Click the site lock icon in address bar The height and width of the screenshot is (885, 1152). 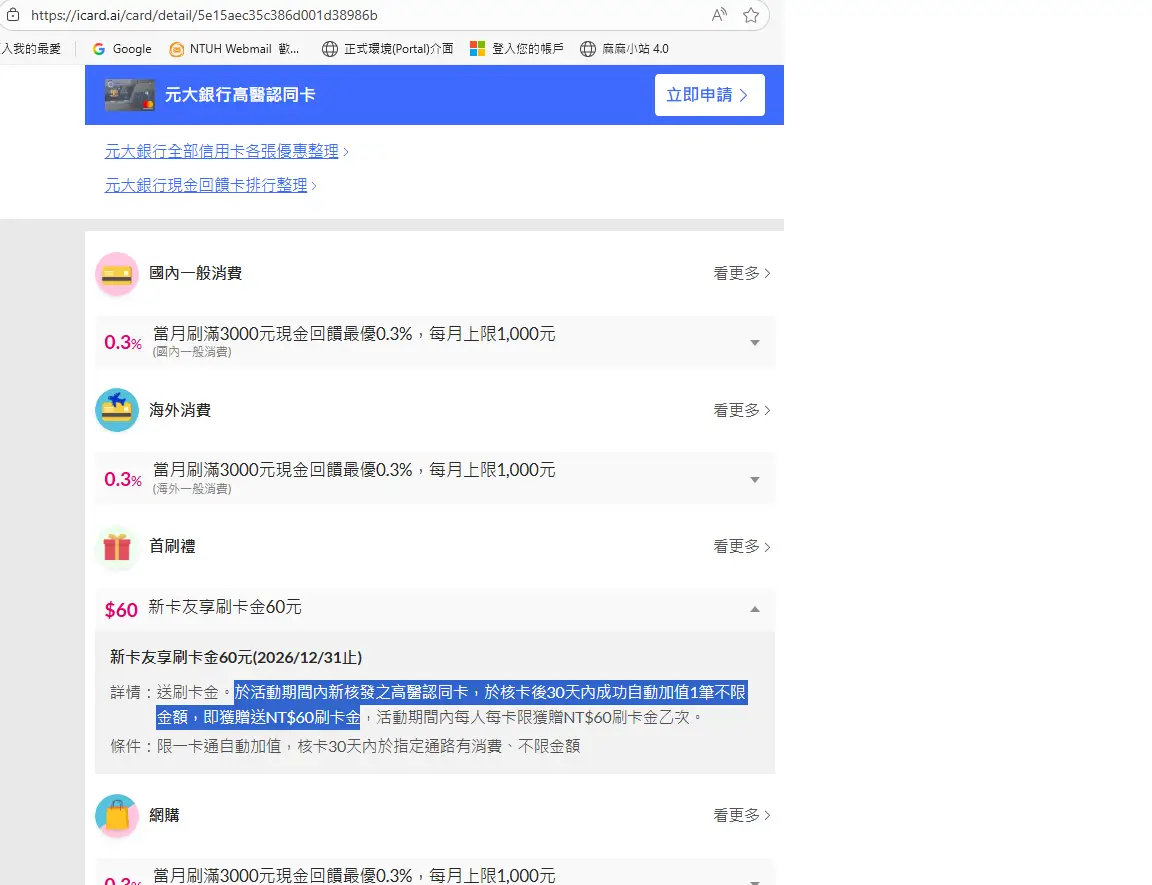[13, 16]
